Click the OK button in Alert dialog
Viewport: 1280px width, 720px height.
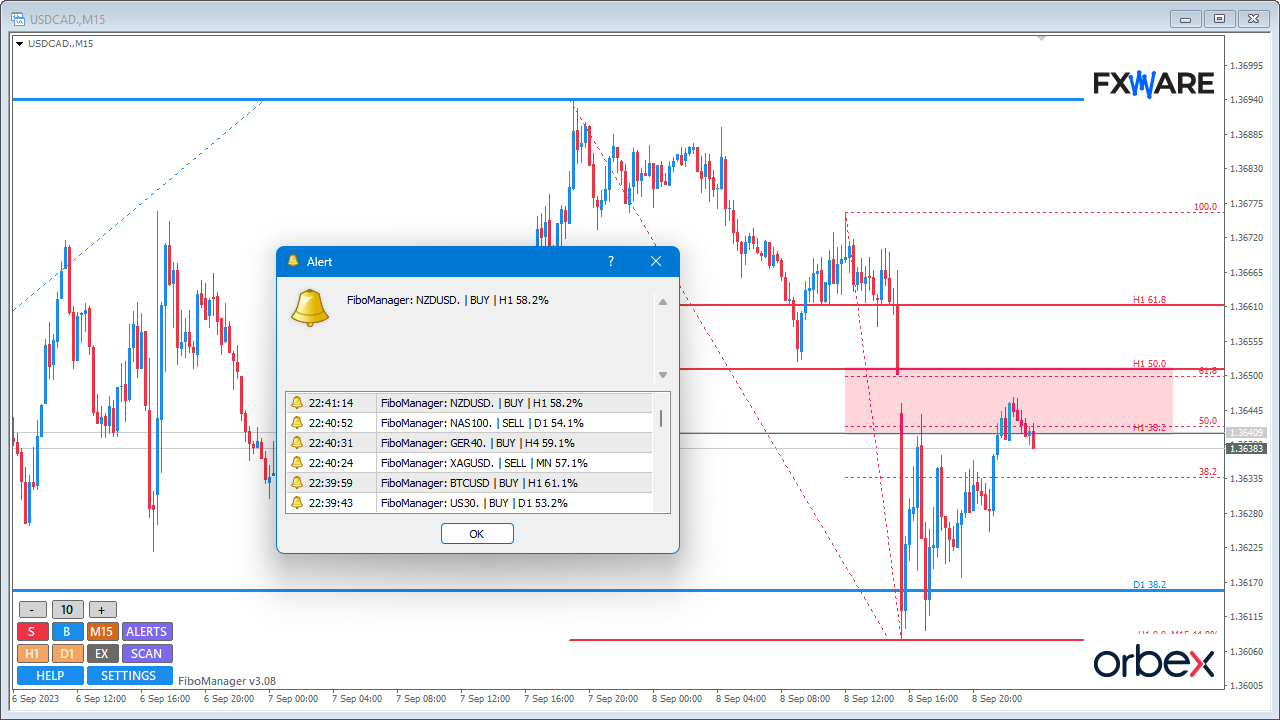click(477, 534)
